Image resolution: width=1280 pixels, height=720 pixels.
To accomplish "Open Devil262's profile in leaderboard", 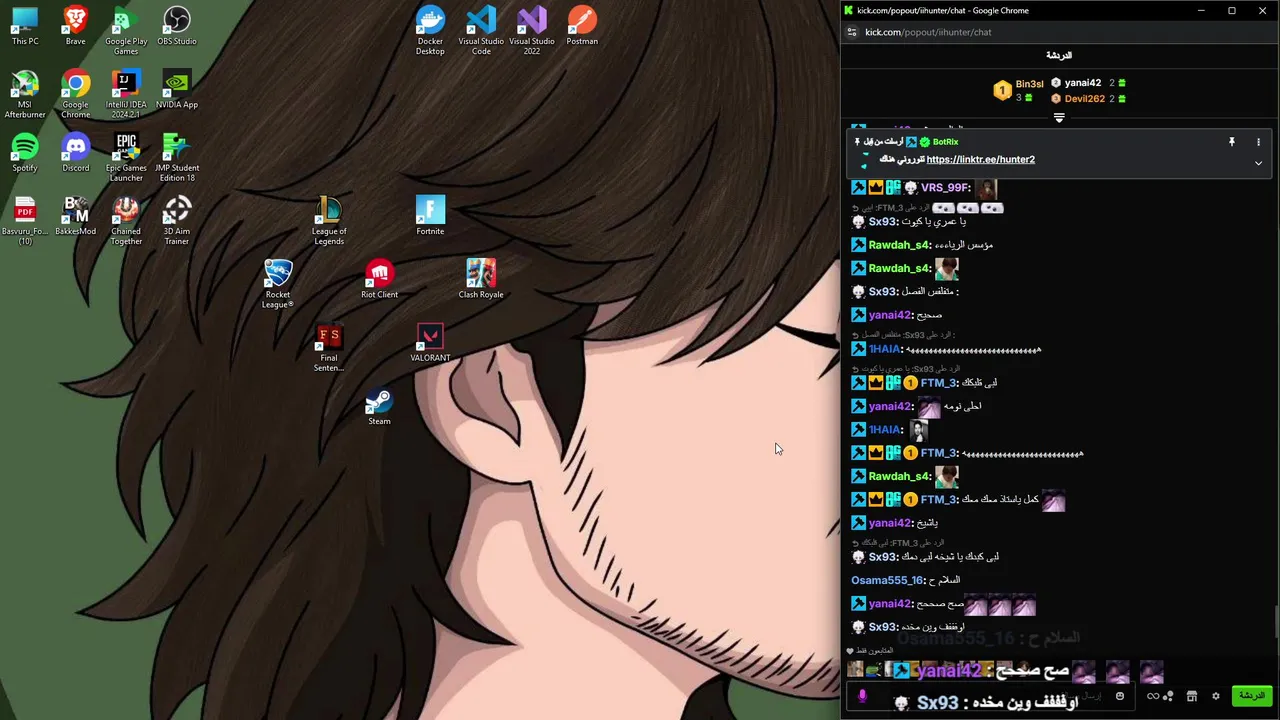I will (1084, 99).
